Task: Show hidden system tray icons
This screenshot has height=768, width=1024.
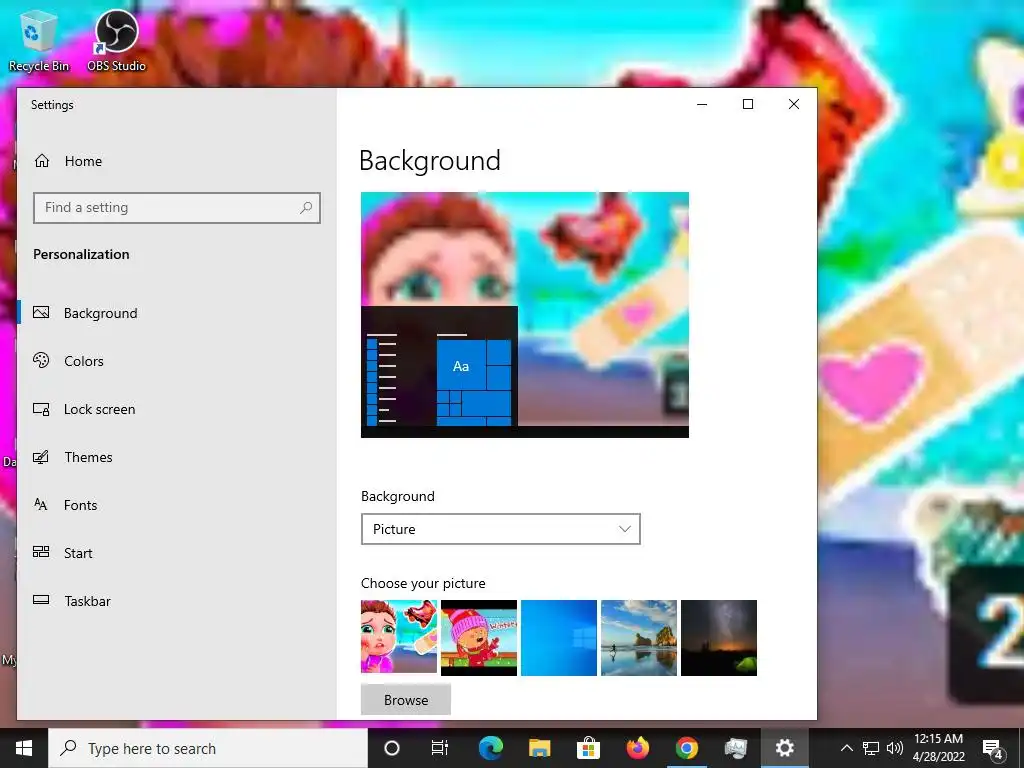Action: click(846, 748)
